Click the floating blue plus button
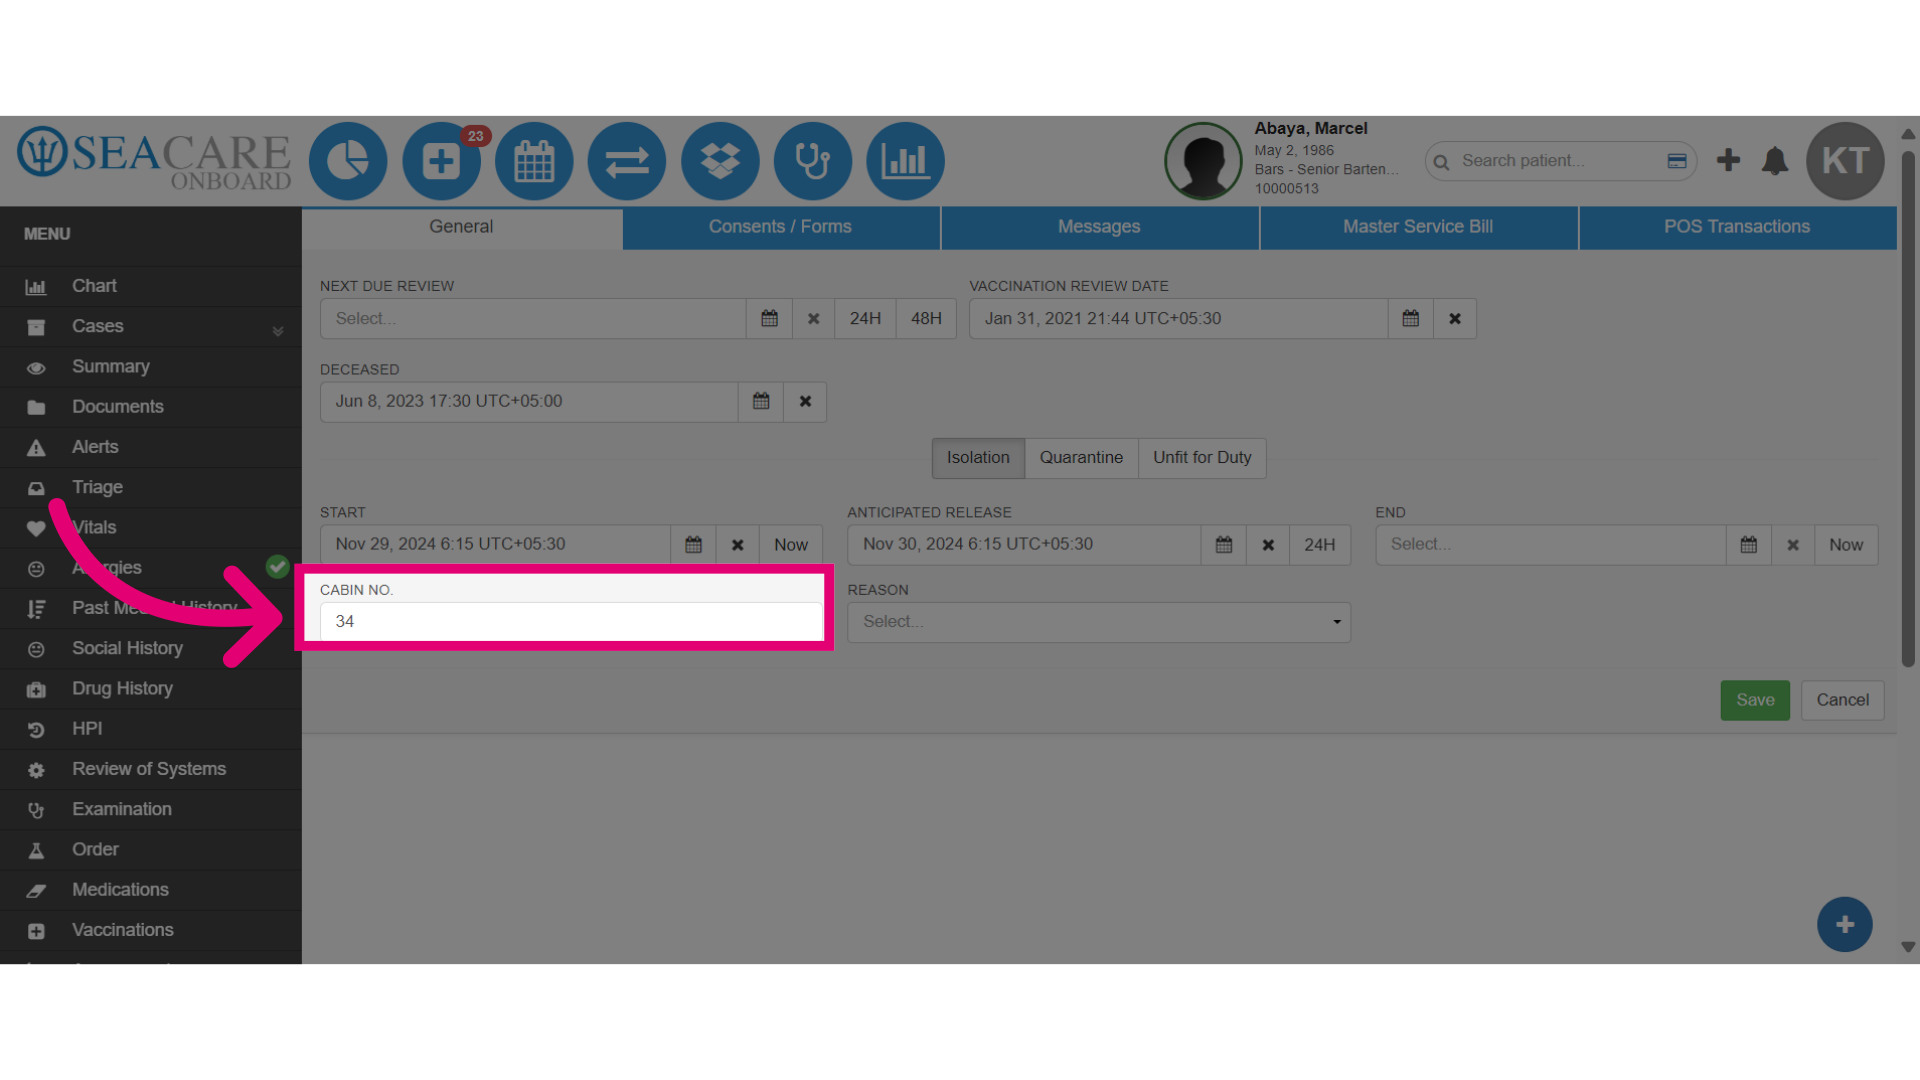 point(1845,925)
